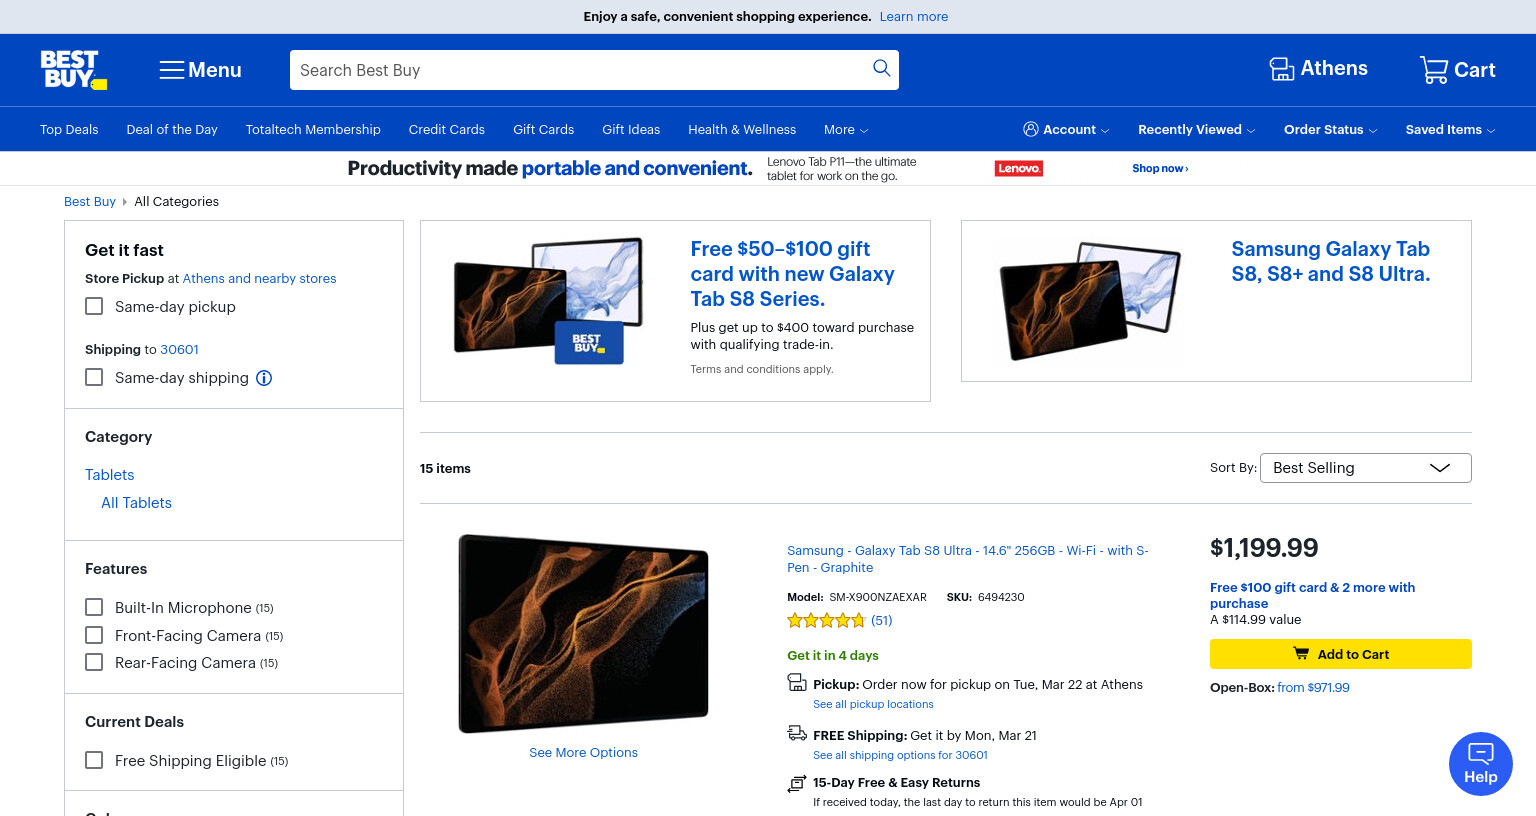Click the Get it in 4 days text
Image resolution: width=1536 pixels, height=816 pixels.
[x=833, y=656]
